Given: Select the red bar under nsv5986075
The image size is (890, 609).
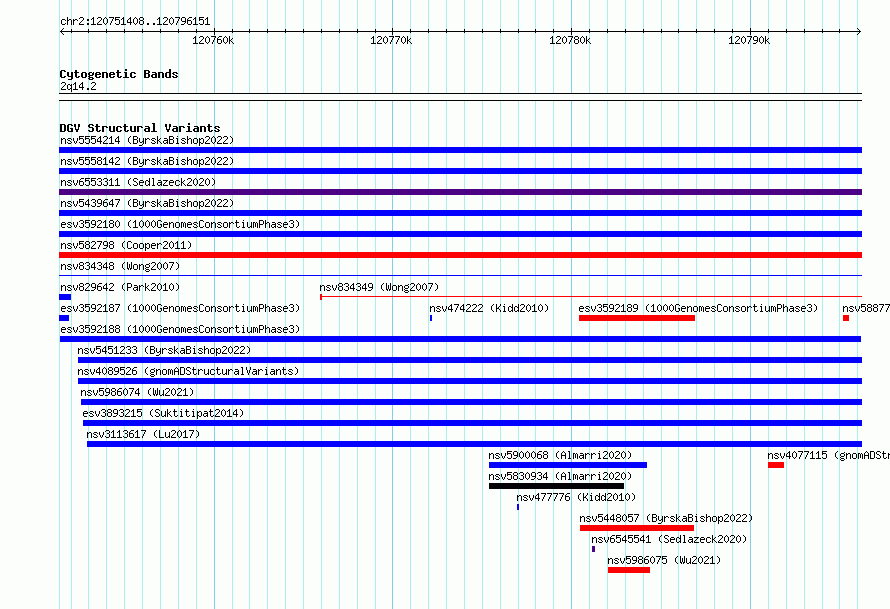Looking at the screenshot, I should [629, 570].
